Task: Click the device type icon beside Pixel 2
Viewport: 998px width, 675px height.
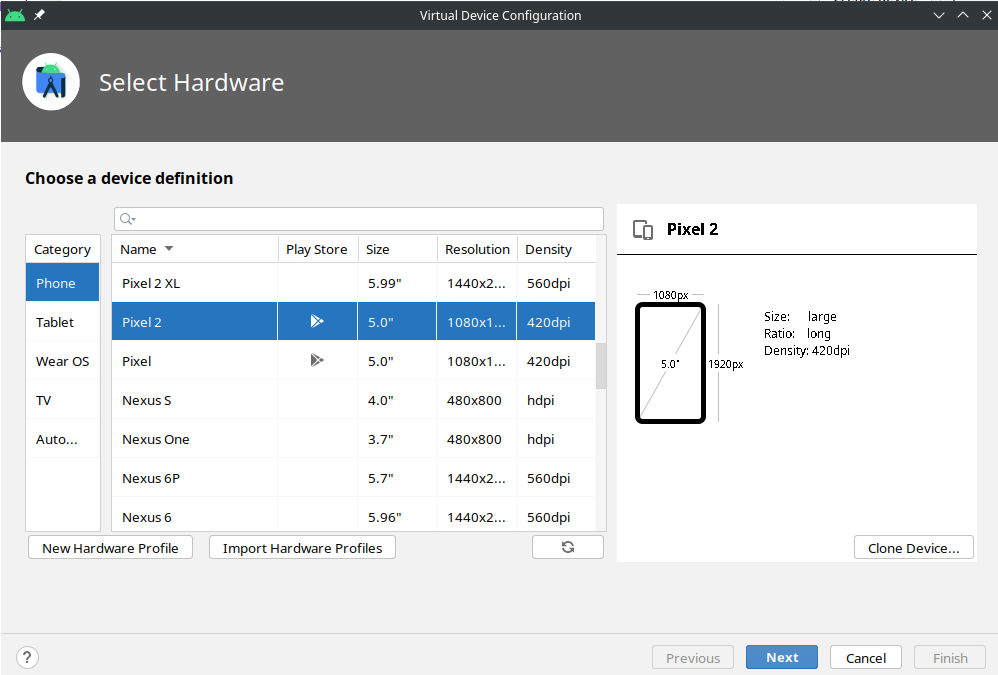Action: [644, 229]
